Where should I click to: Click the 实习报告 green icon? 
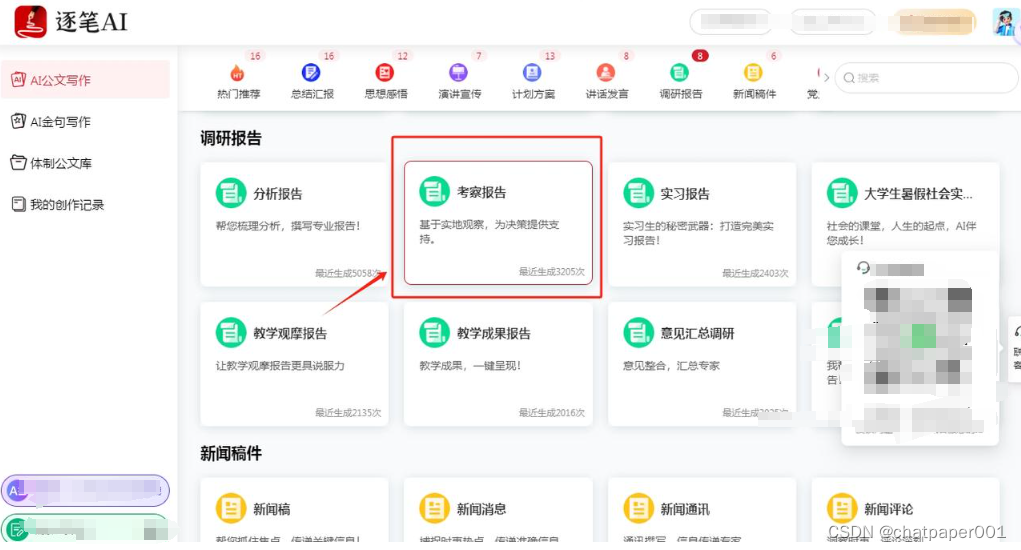click(638, 193)
